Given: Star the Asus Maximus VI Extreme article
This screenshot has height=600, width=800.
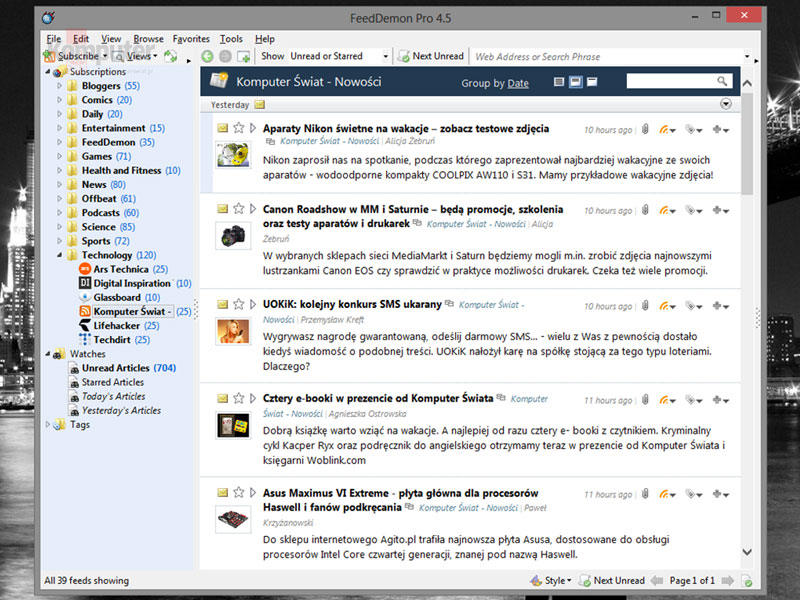Looking at the screenshot, I should 238,492.
